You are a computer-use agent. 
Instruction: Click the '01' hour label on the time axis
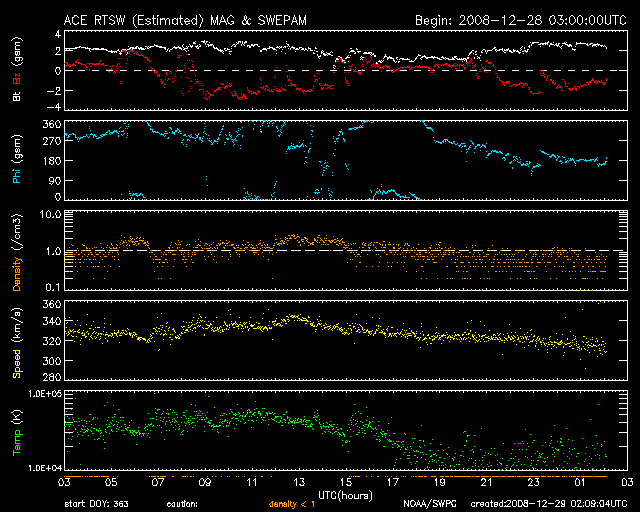point(580,482)
